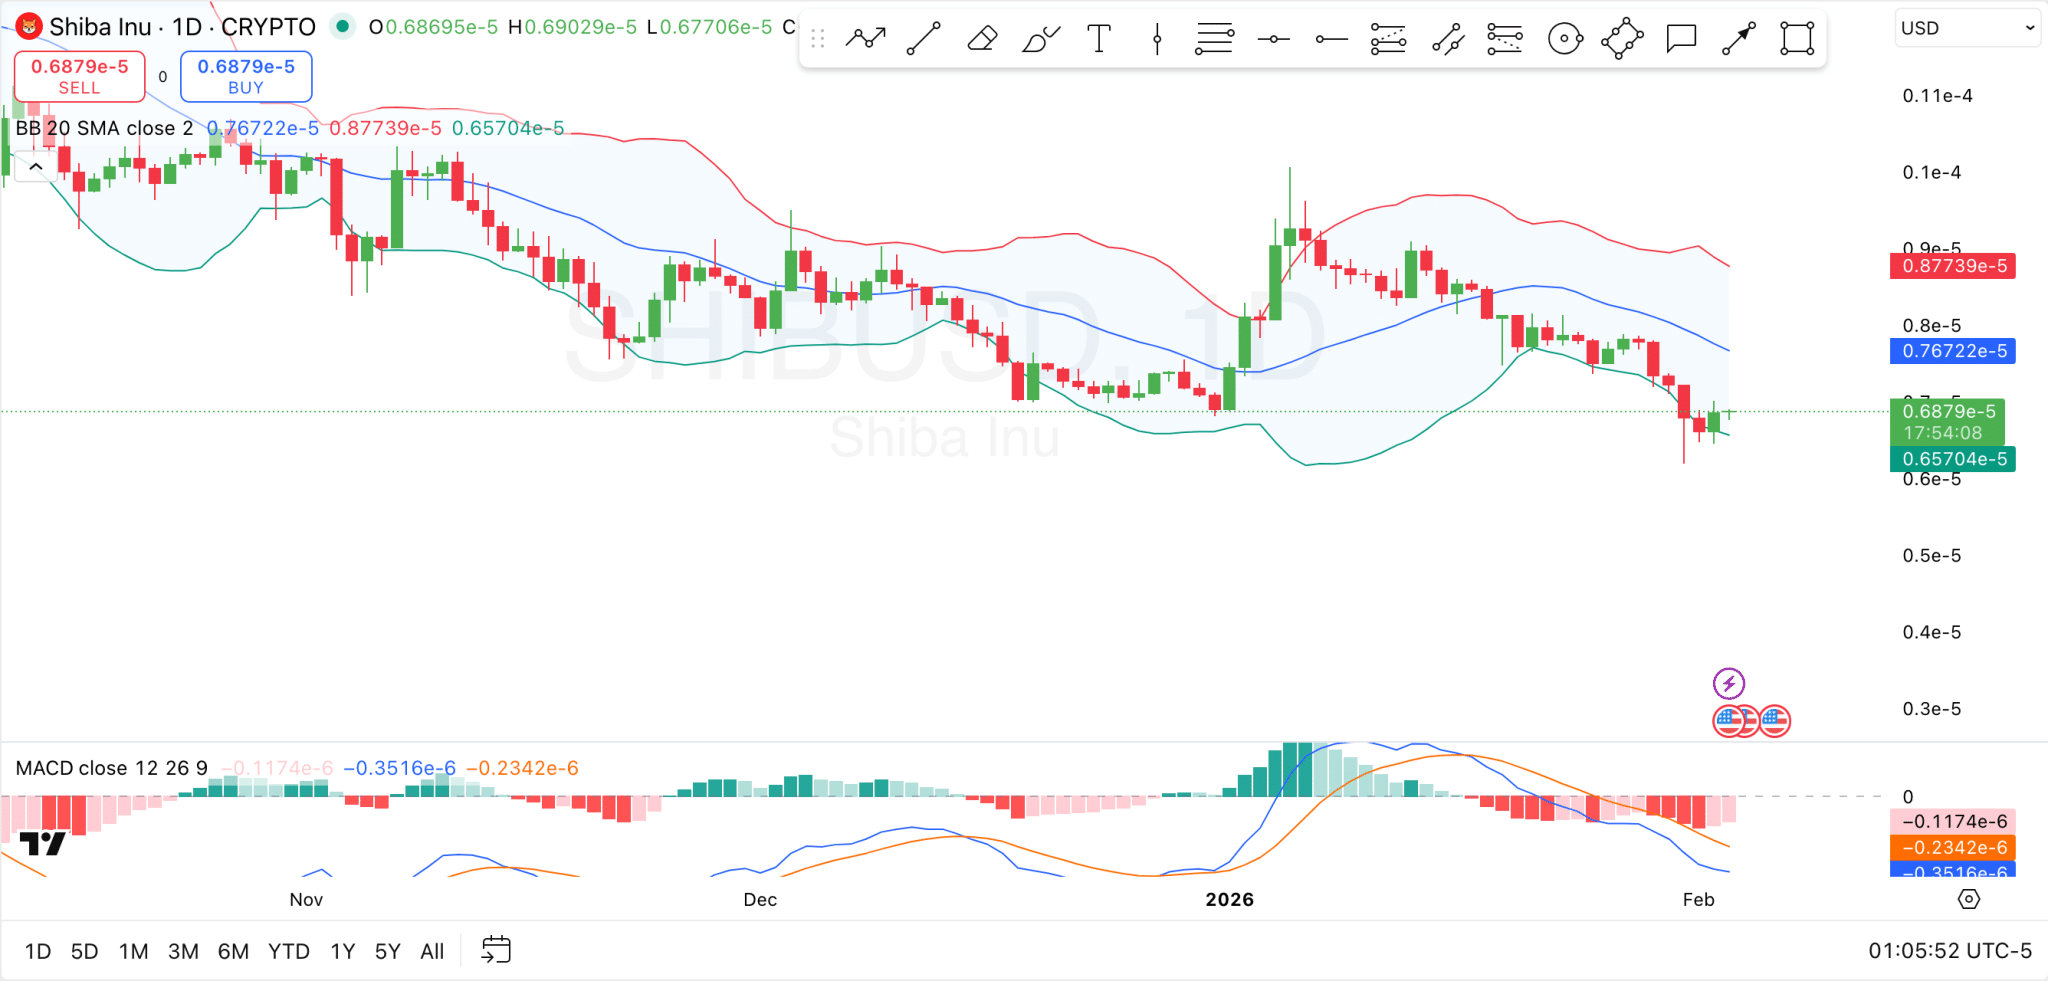The image size is (2048, 981).
Task: Open the Go to date calendar icon
Action: (x=497, y=949)
